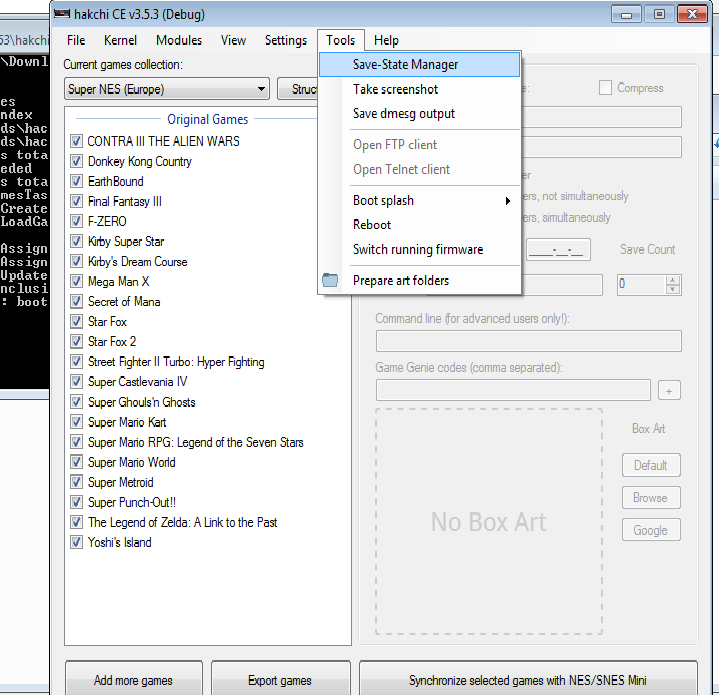Uncheck CONTRA III THE ALIEN WARS

click(76, 141)
